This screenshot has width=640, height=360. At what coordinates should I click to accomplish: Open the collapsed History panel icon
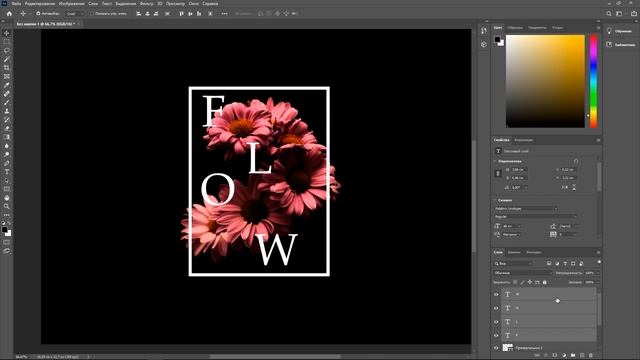click(484, 31)
